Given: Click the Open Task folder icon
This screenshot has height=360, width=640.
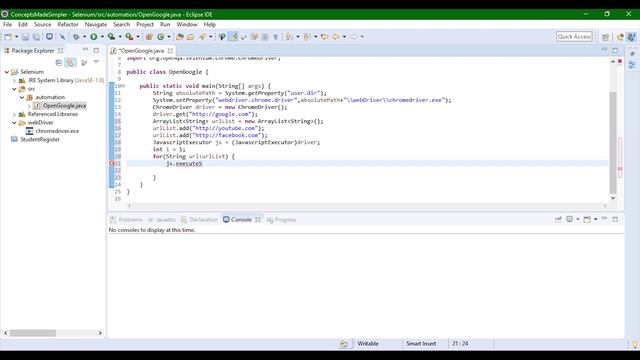Looking at the screenshot, I should (191, 37).
